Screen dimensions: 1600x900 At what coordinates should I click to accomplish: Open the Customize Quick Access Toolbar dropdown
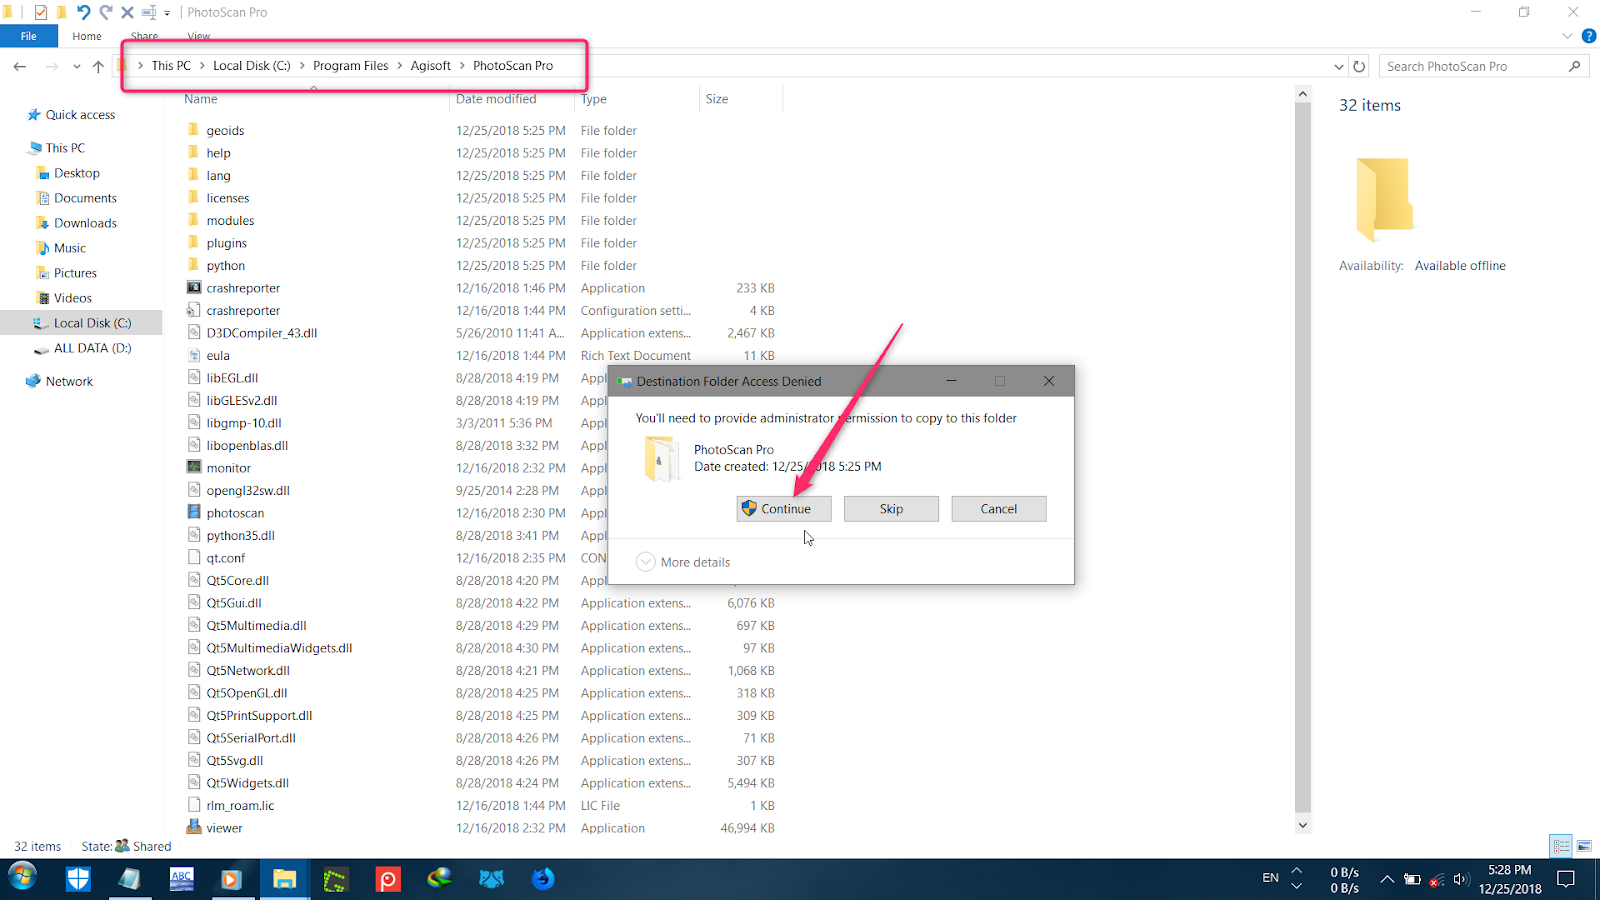(x=167, y=13)
